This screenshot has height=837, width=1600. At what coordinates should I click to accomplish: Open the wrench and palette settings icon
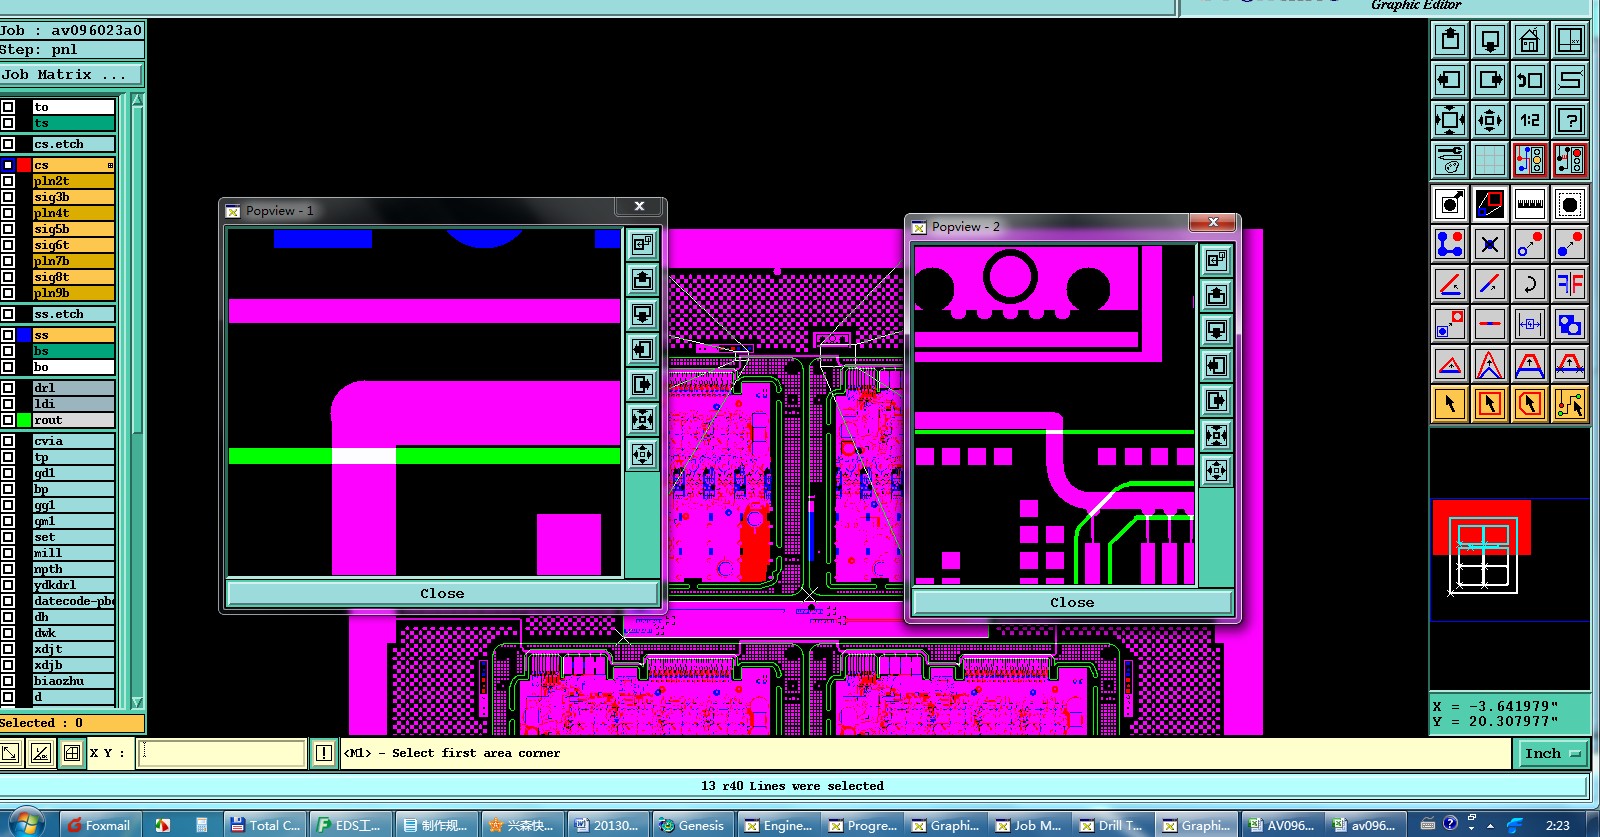coord(1450,159)
